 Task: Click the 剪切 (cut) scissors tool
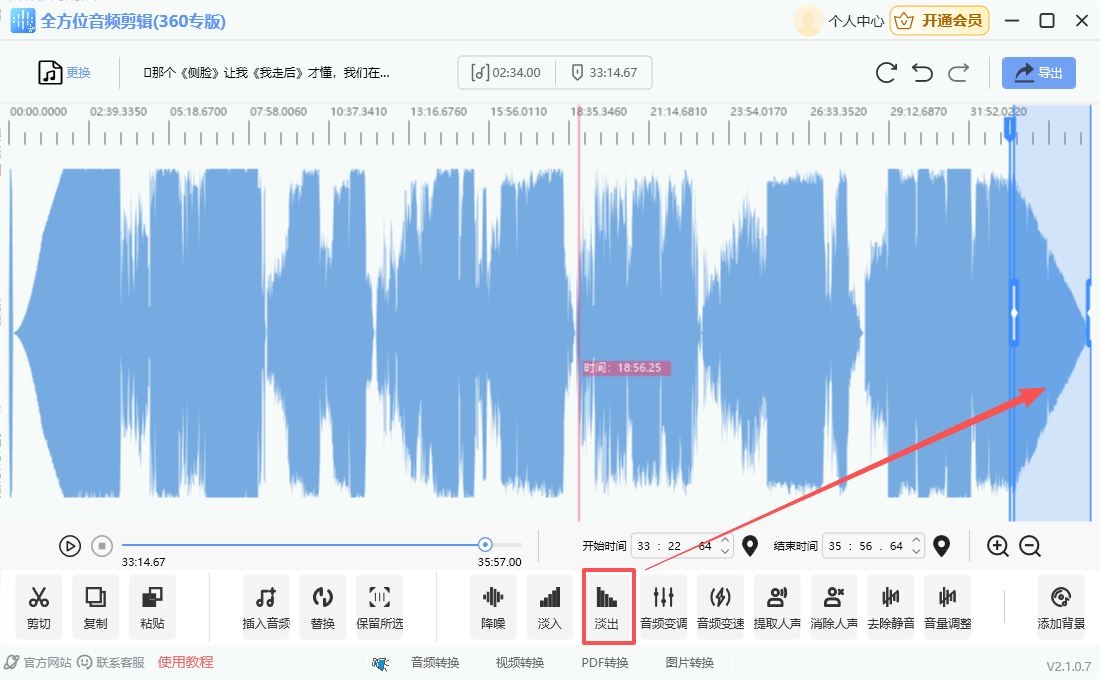39,606
